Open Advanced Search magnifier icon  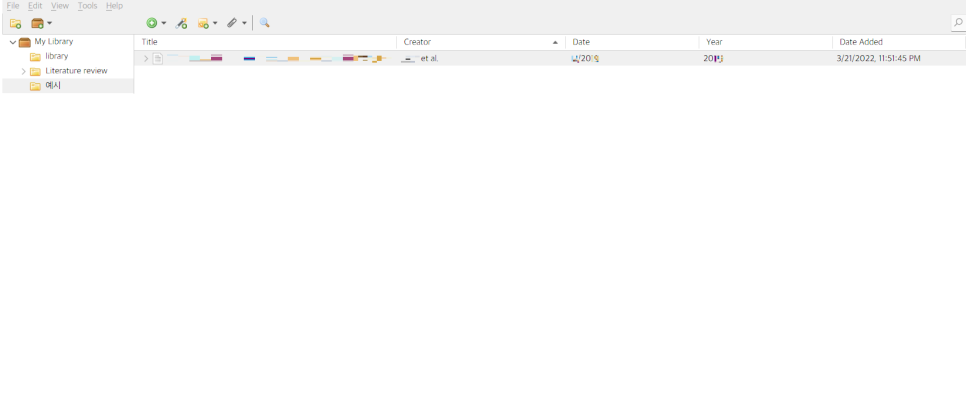click(x=264, y=23)
